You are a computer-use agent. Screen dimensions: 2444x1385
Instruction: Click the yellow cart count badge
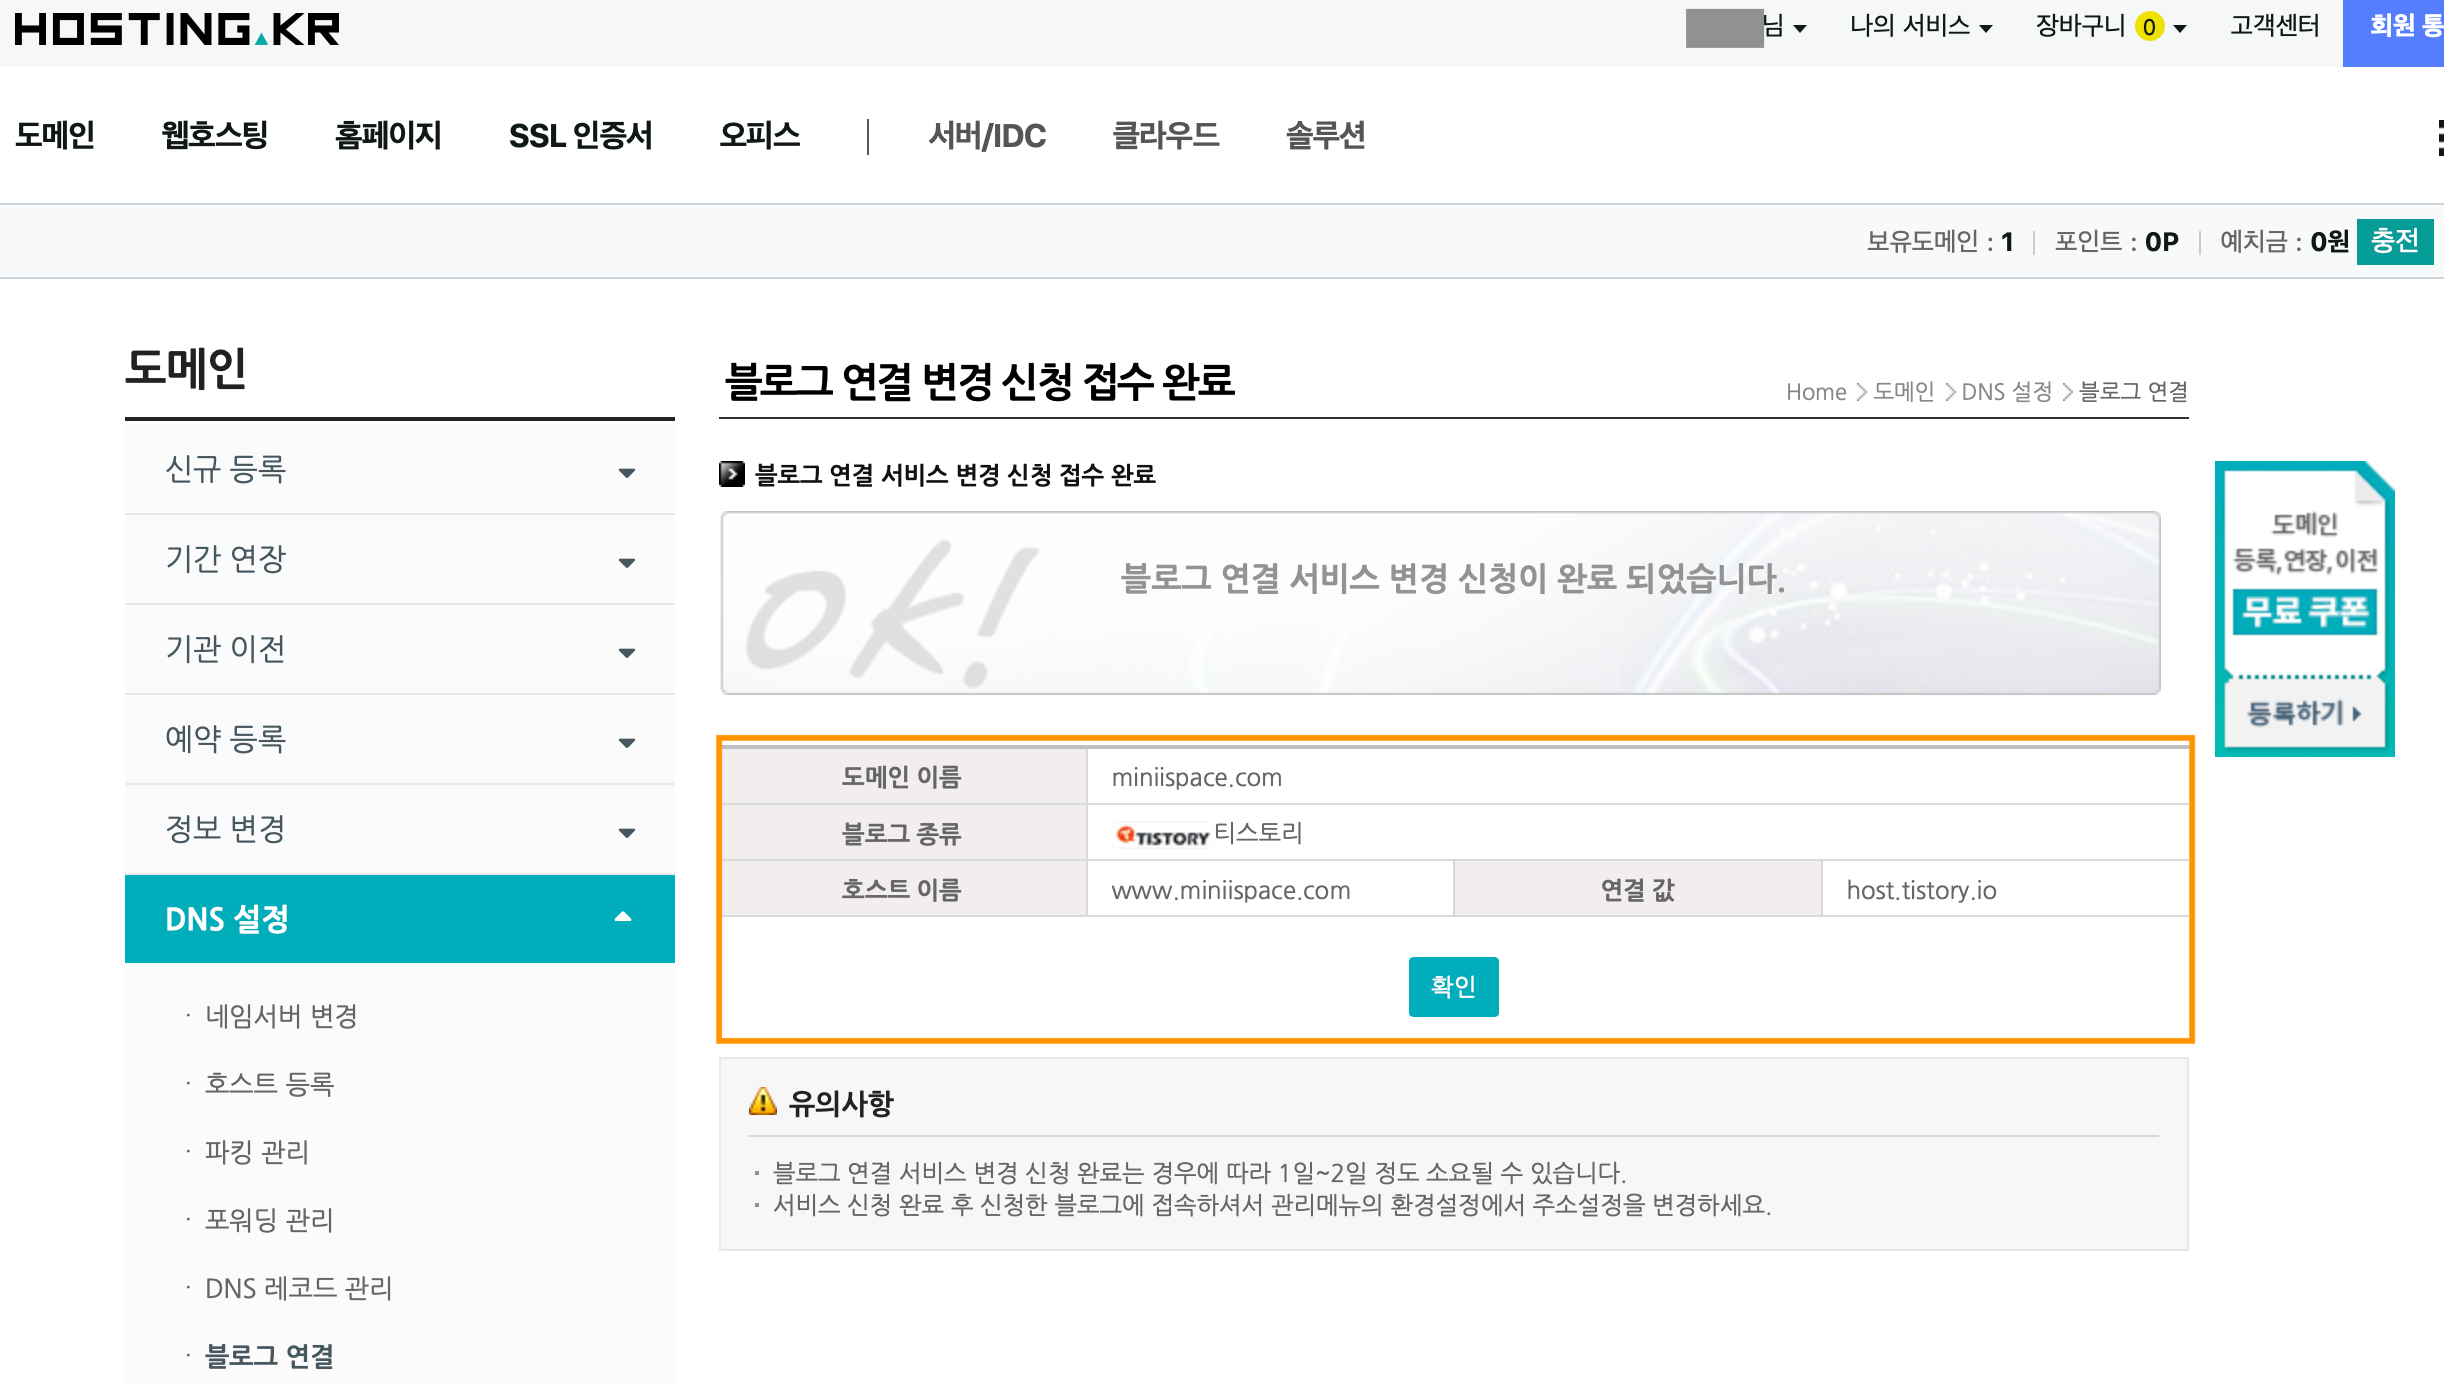2148,27
